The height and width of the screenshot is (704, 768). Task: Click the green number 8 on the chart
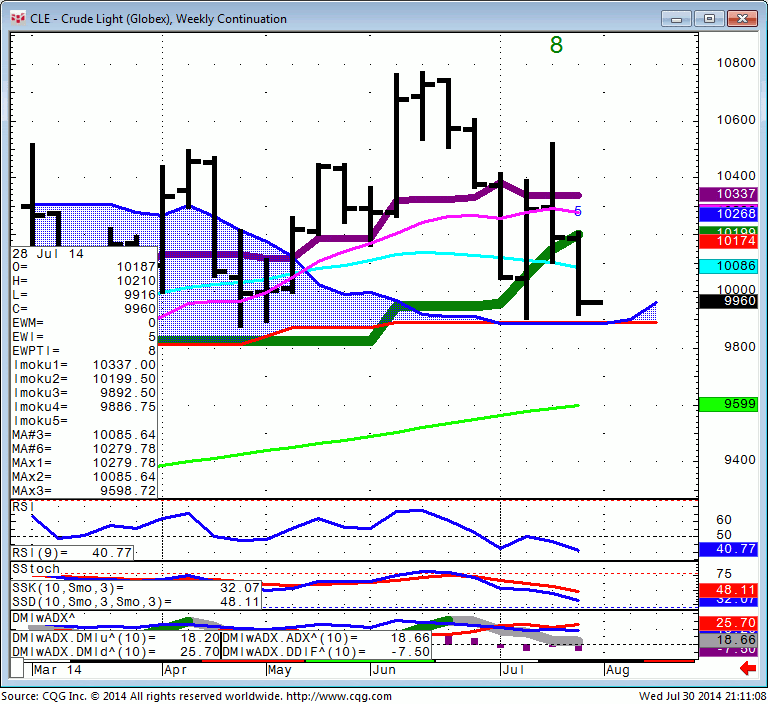556,45
